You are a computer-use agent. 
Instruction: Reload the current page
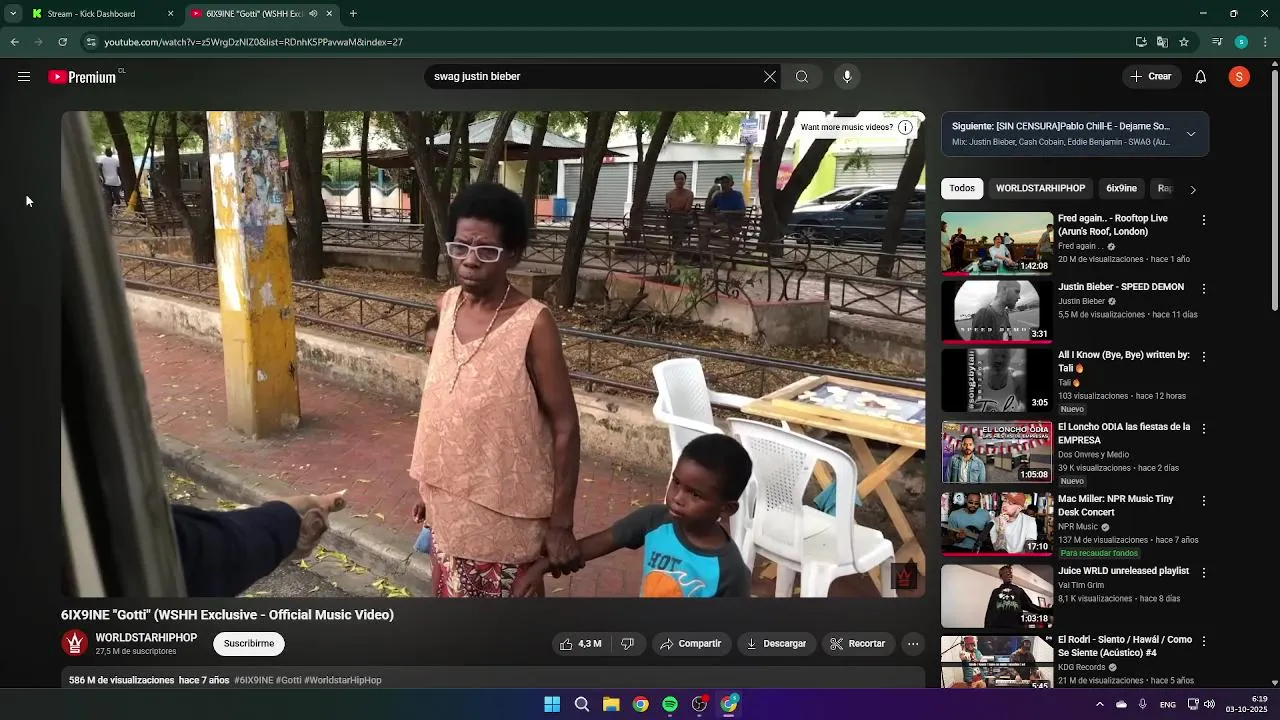tap(62, 42)
